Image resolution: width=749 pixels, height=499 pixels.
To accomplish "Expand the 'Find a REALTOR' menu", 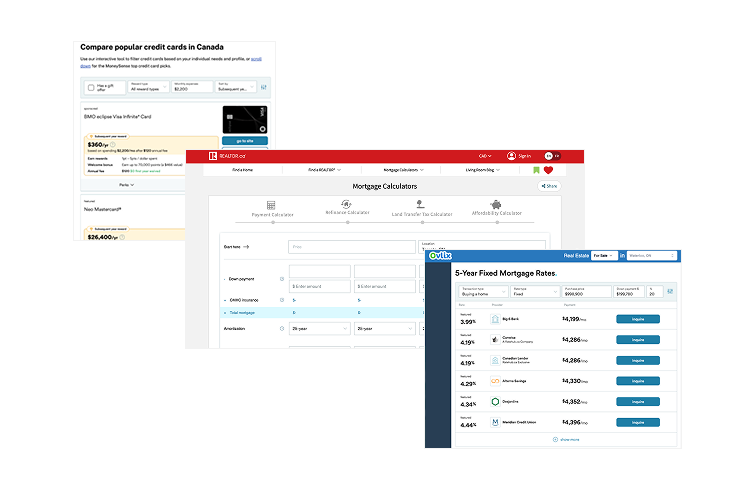I will point(324,170).
